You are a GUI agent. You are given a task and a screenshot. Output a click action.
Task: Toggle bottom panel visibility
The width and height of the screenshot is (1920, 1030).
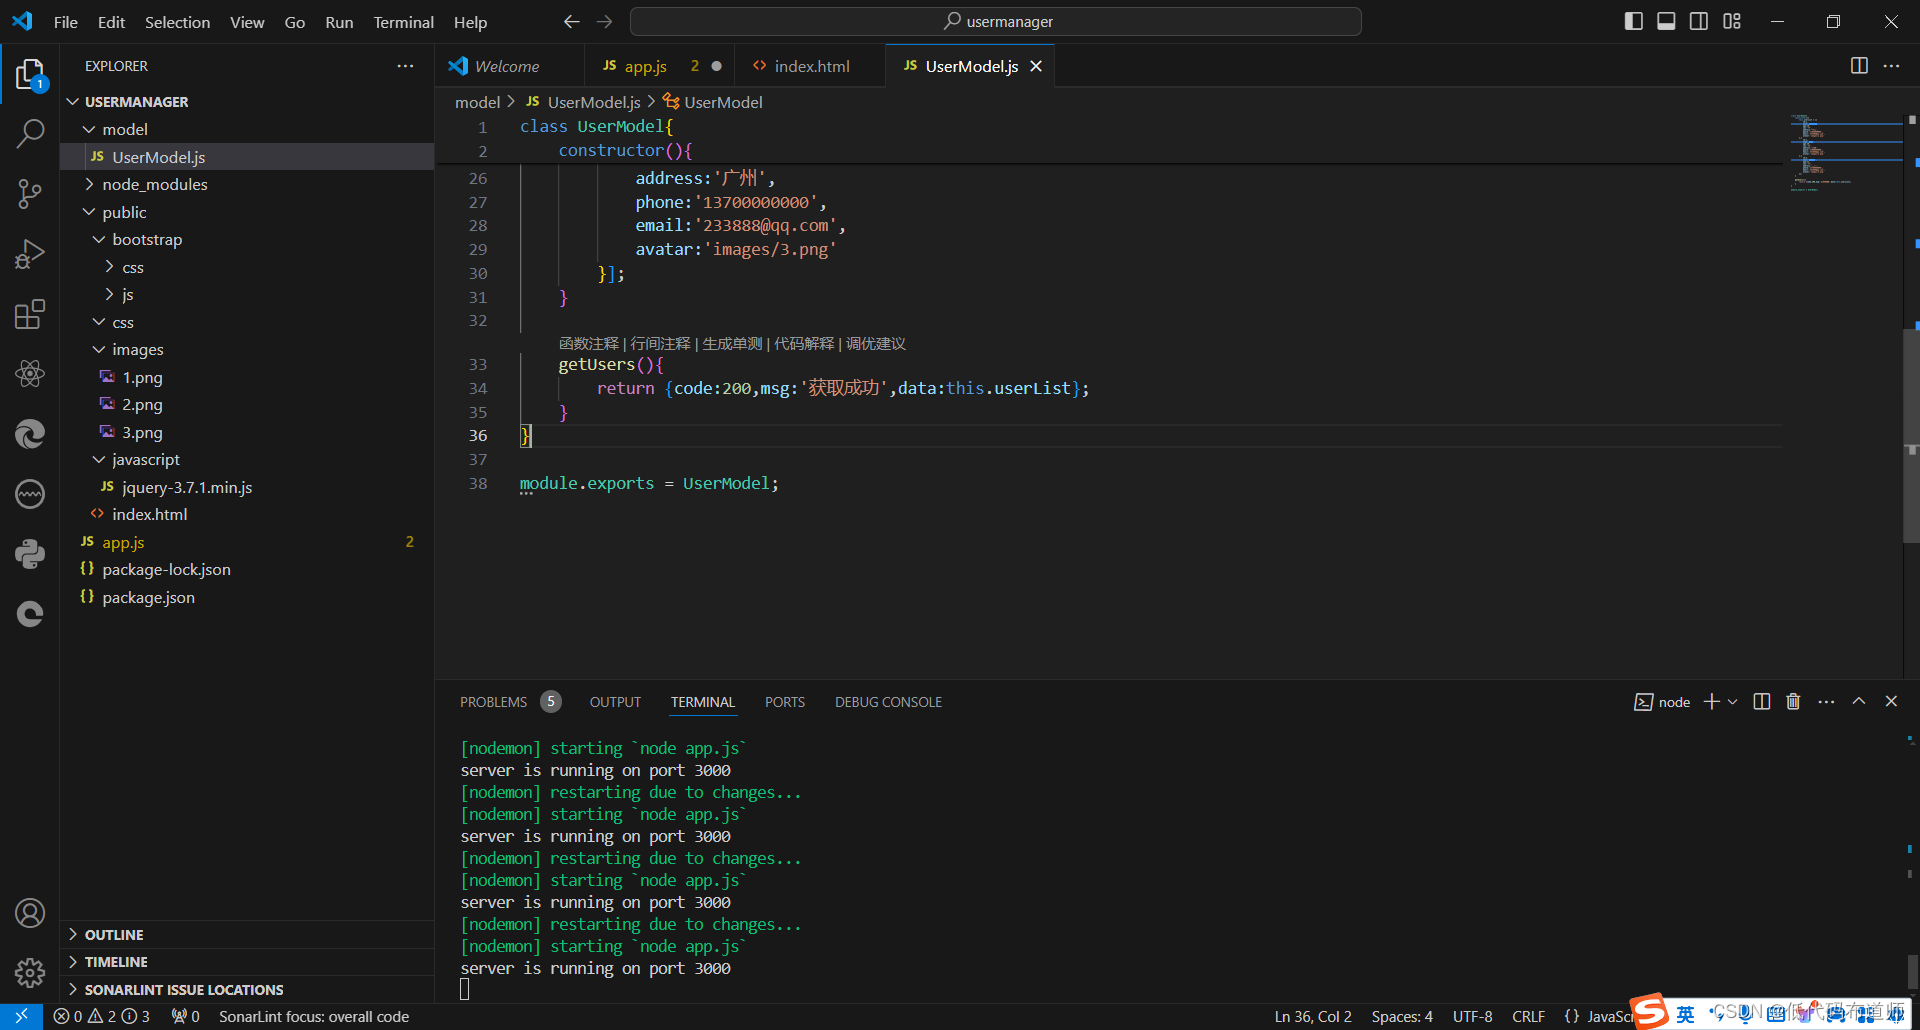[1666, 21]
